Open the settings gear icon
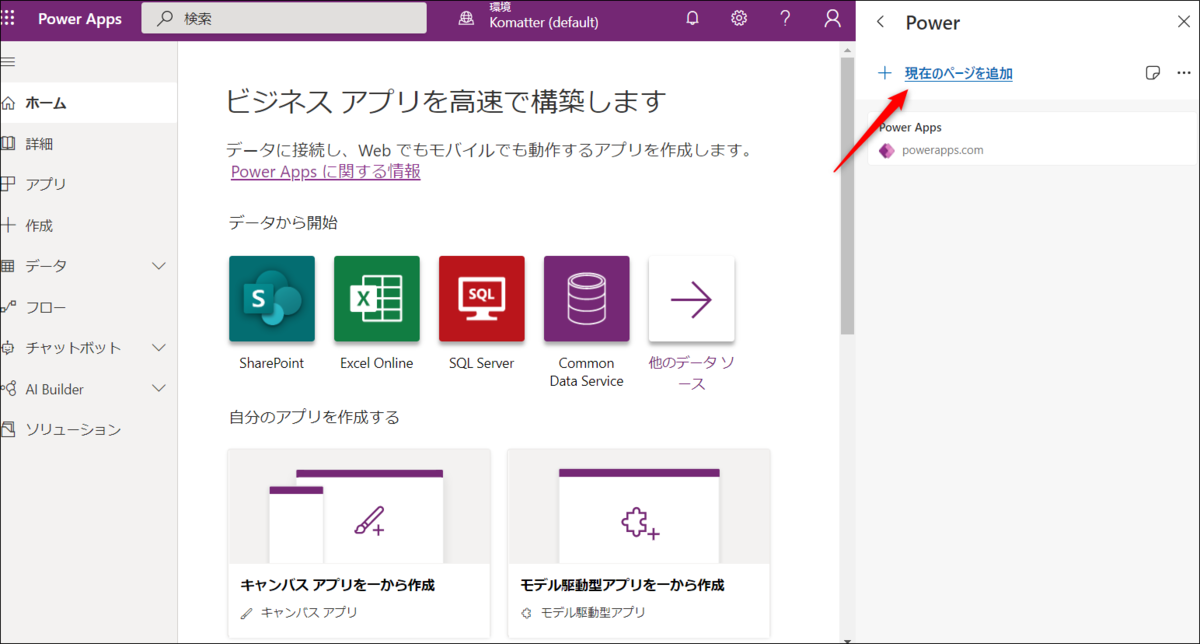Image resolution: width=1200 pixels, height=644 pixels. (739, 19)
